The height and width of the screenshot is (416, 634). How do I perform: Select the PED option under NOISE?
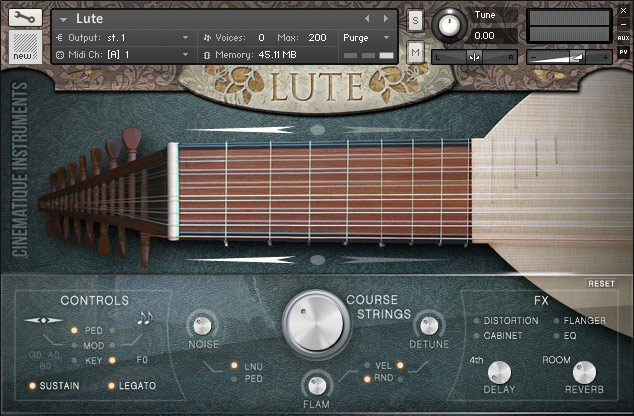tap(234, 379)
